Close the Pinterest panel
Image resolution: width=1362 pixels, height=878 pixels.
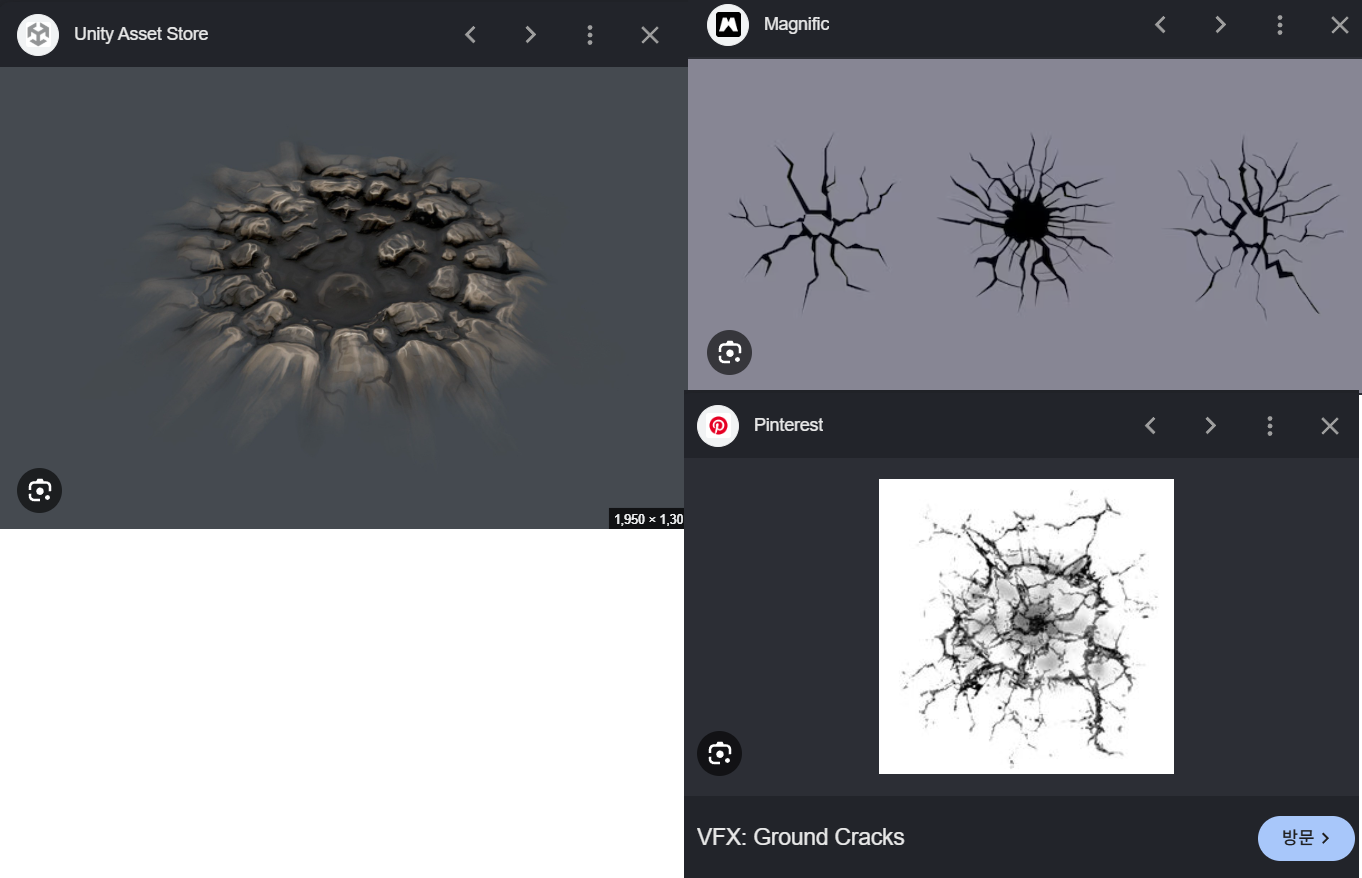coord(1330,426)
